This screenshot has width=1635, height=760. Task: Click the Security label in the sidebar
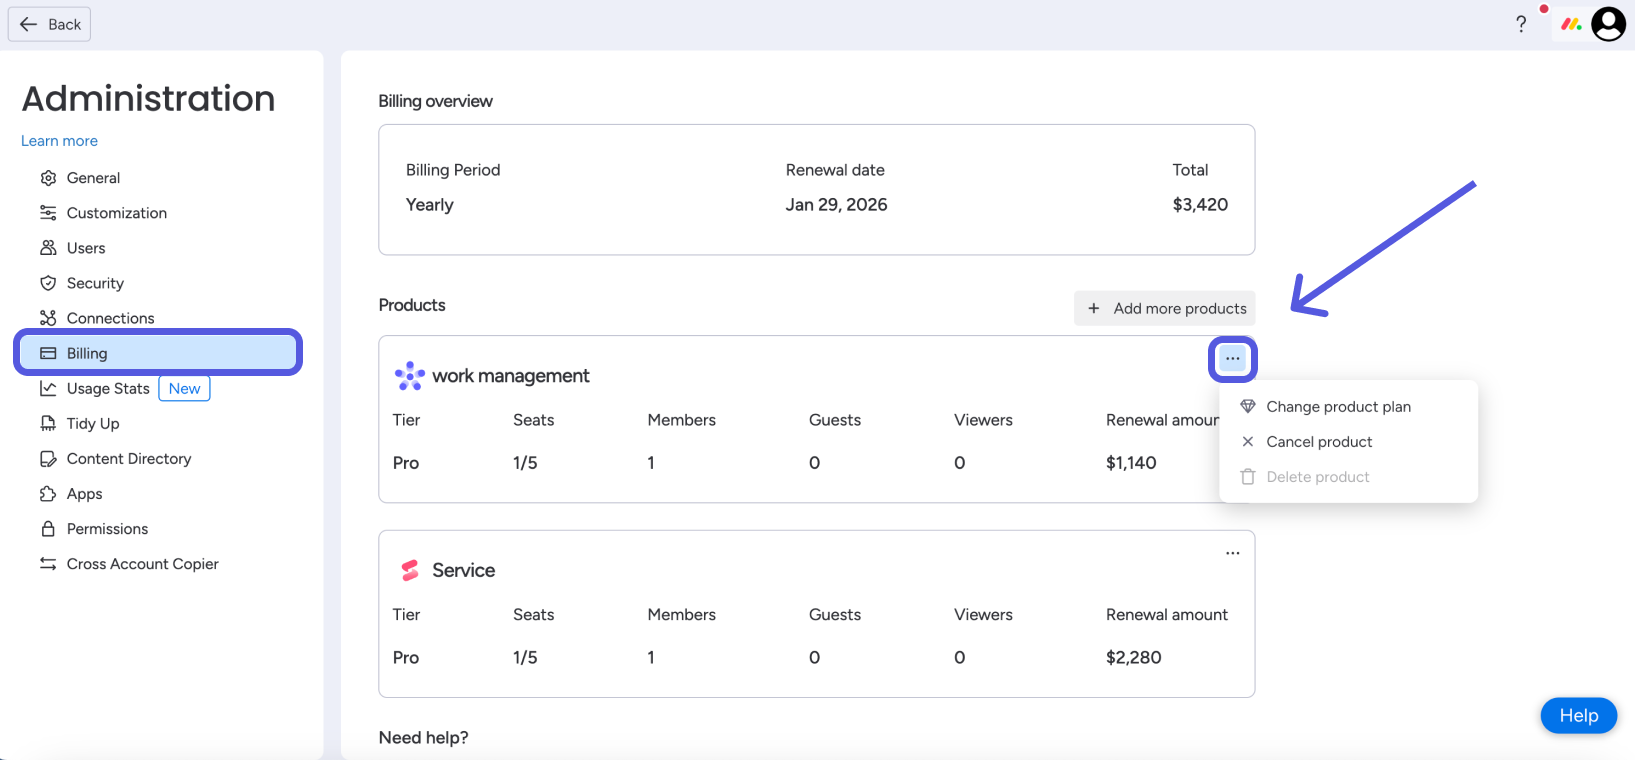(x=96, y=283)
